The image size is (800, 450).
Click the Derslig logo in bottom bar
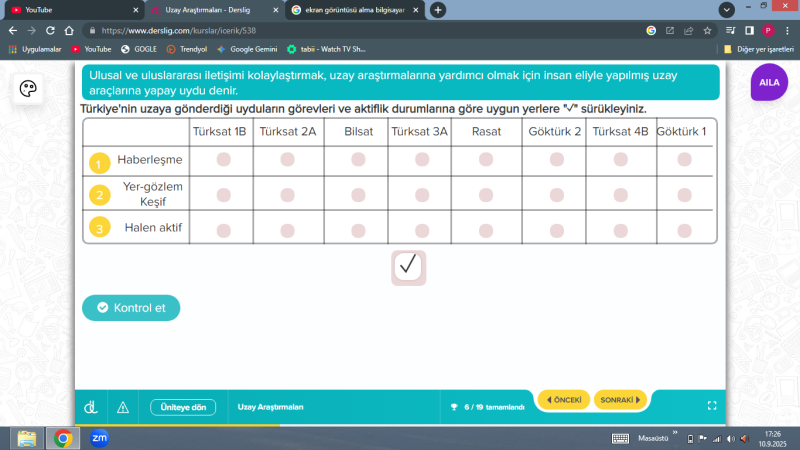point(90,407)
